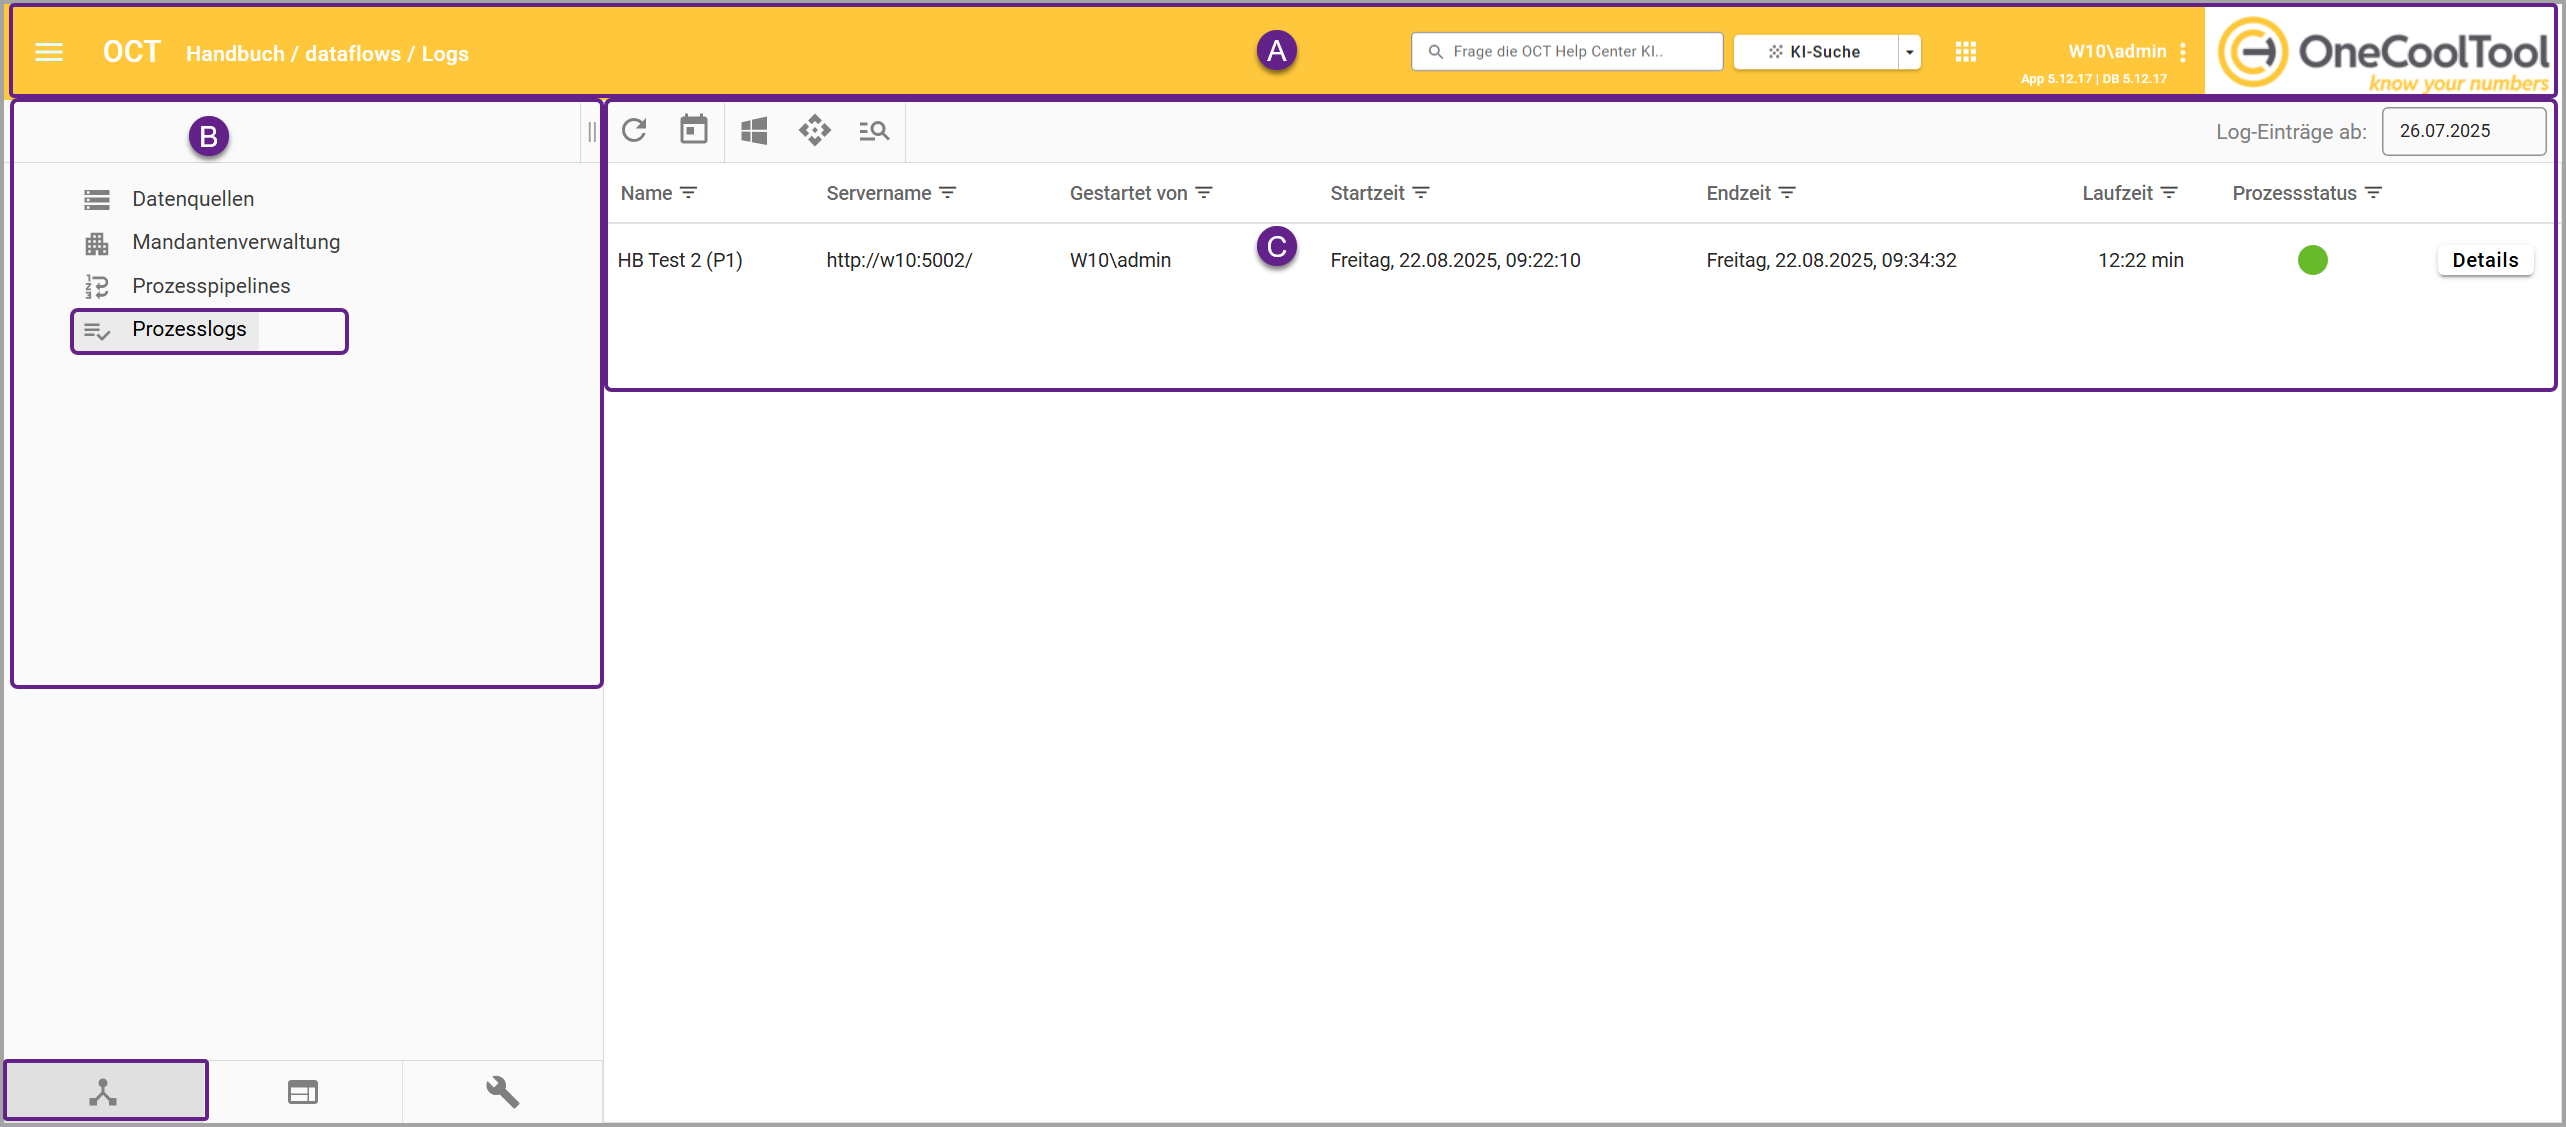Image resolution: width=2566 pixels, height=1127 pixels.
Task: Open the apps grid icon
Action: coord(1965,52)
